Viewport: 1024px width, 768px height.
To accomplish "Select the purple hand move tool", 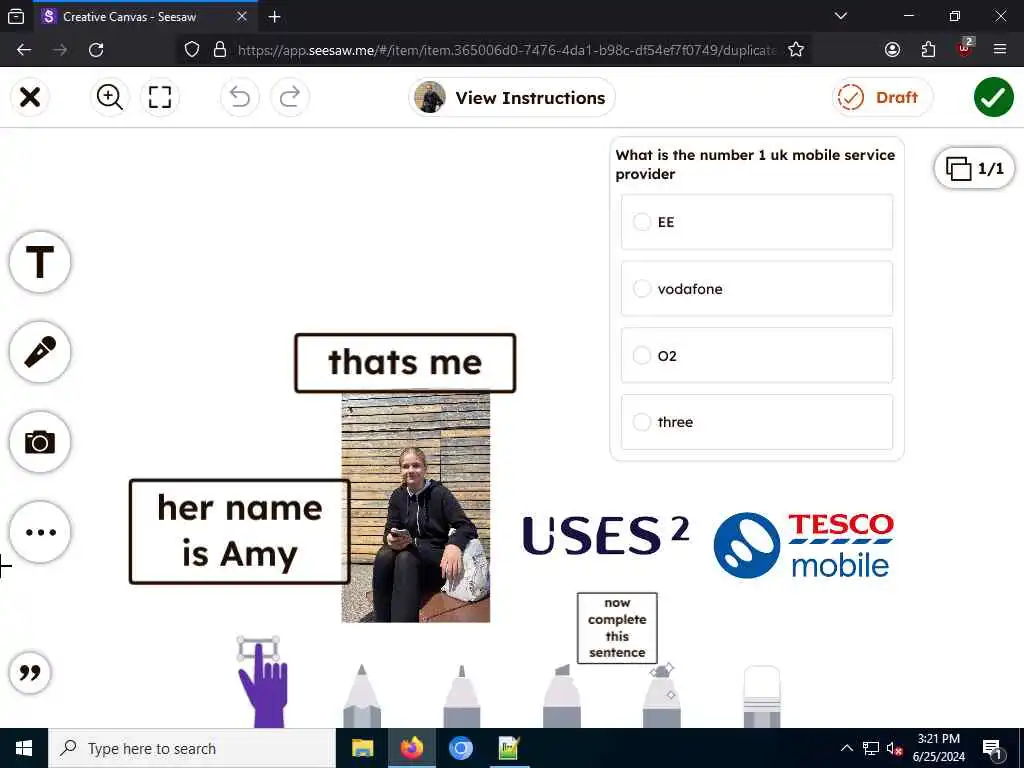I will [263, 683].
